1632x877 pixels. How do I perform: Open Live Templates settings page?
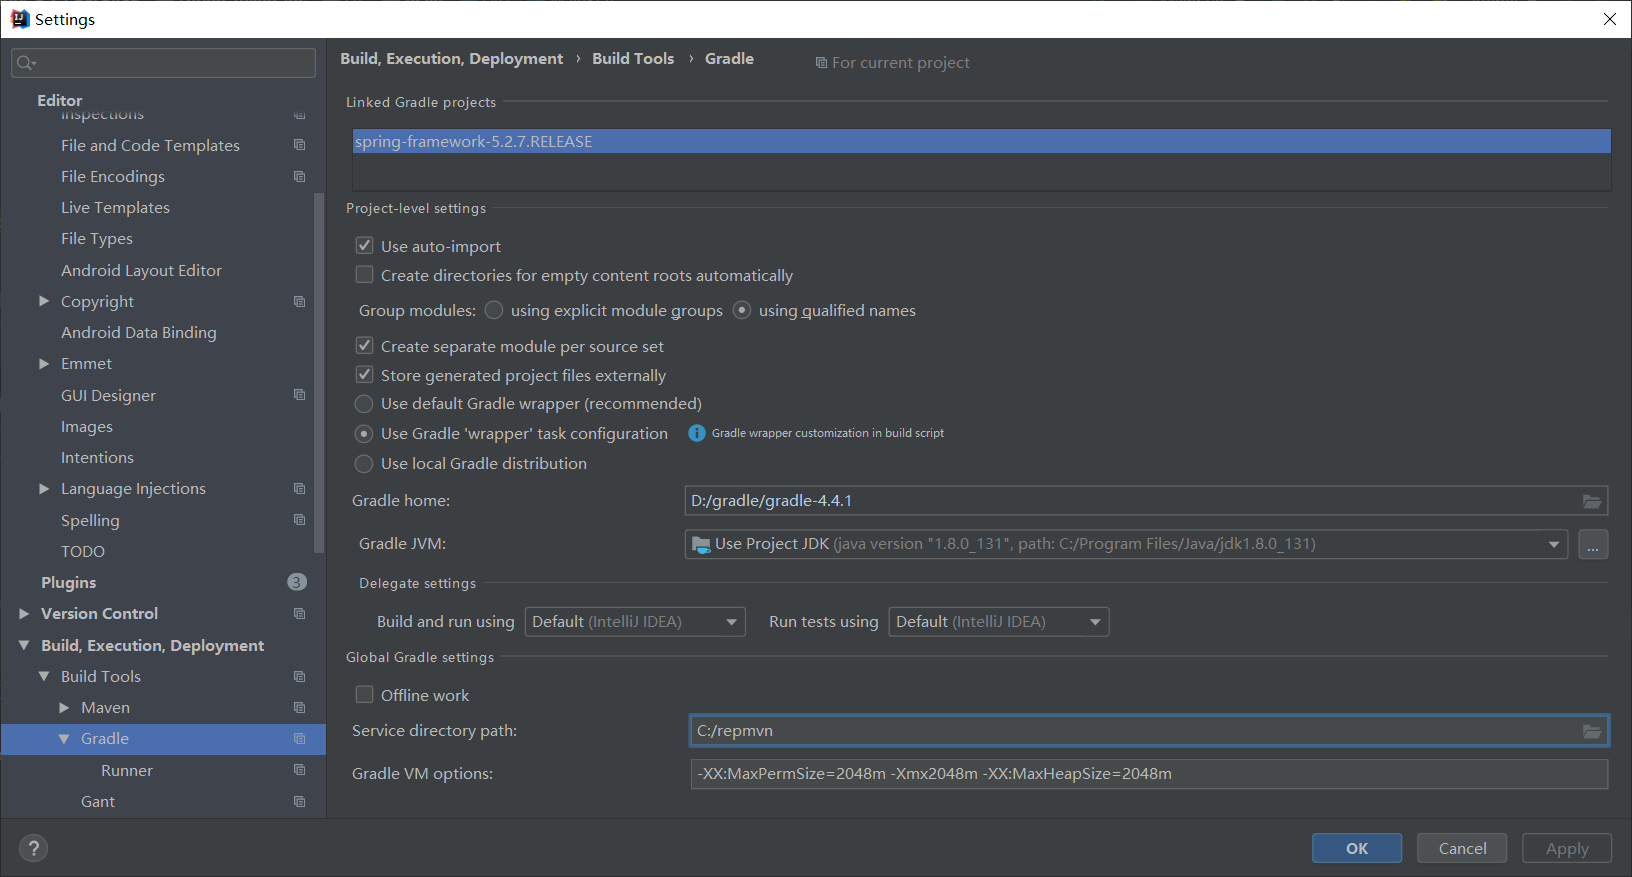(x=115, y=207)
